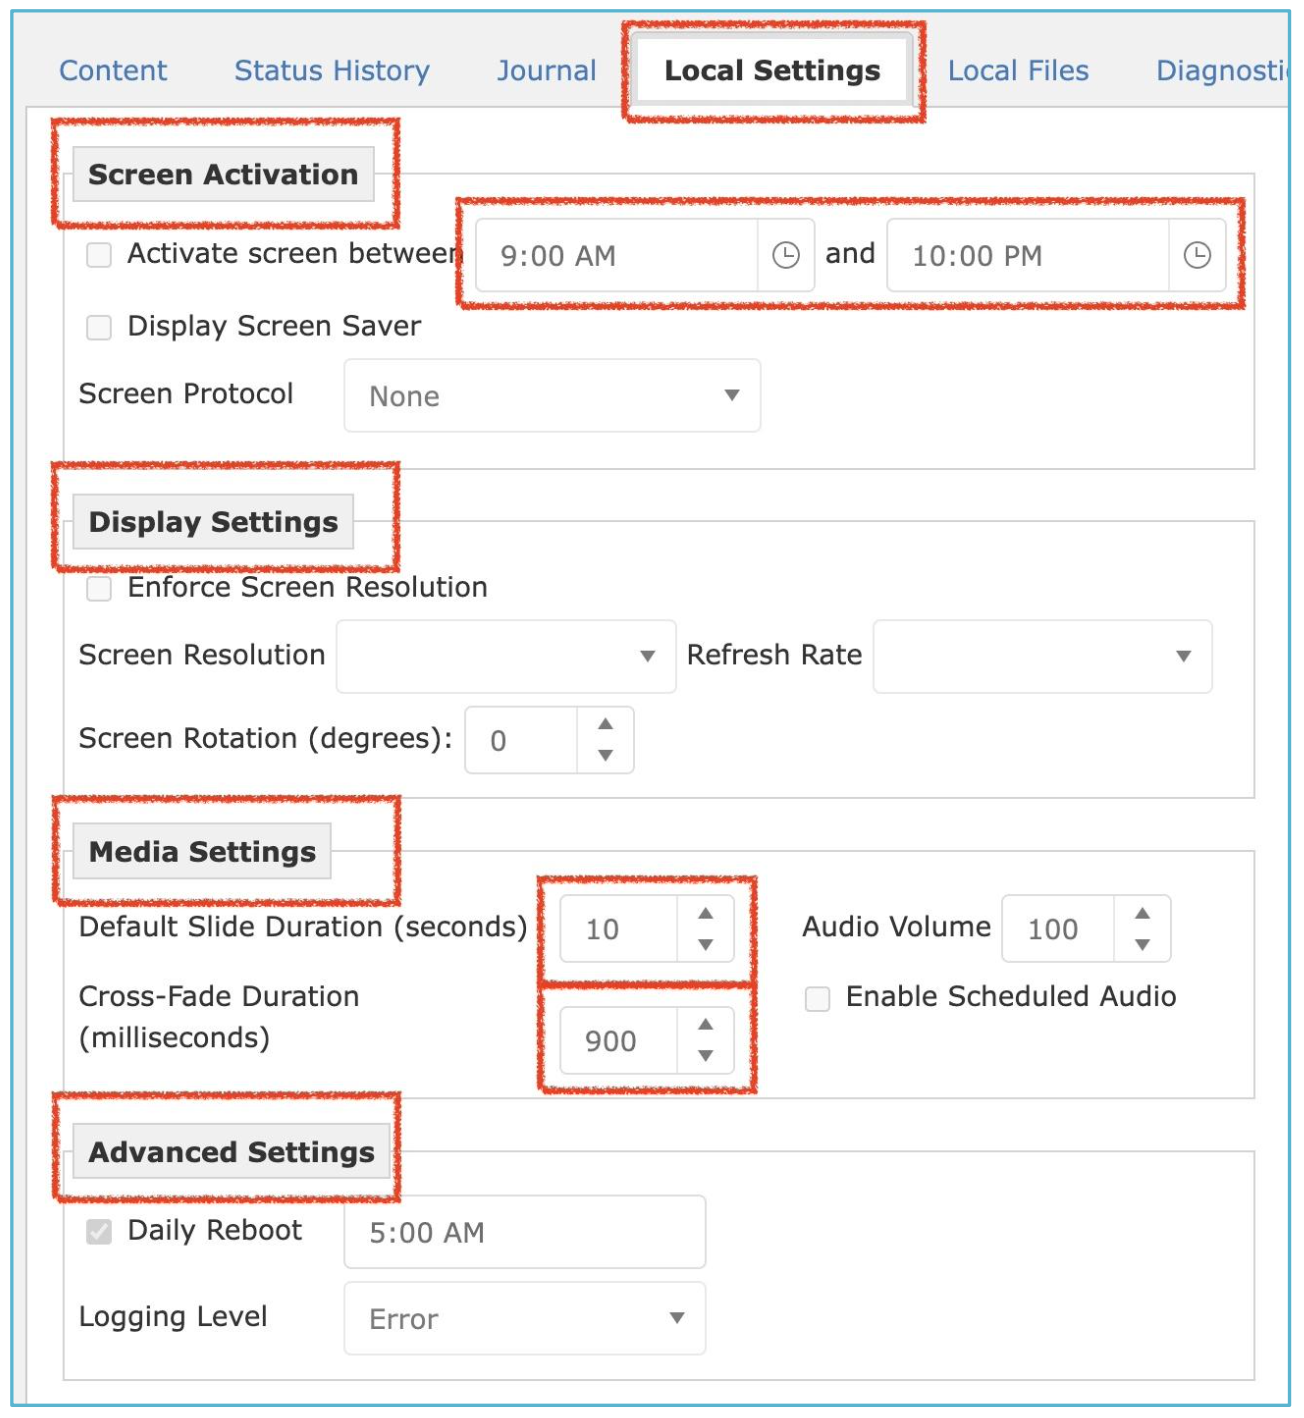This screenshot has width=1304, height=1418.
Task: Open the Refresh Rate dropdown
Action: (x=1042, y=656)
